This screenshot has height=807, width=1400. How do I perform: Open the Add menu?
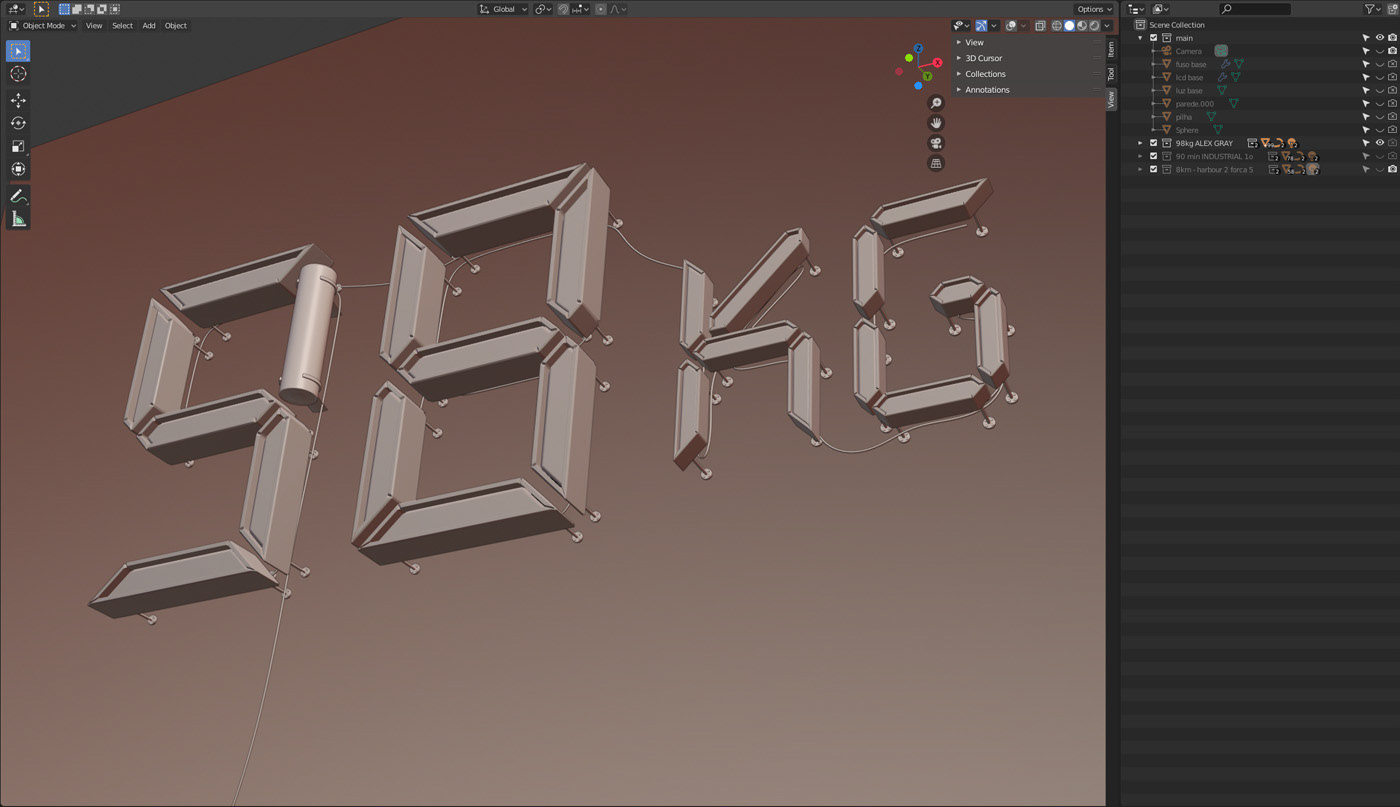pyautogui.click(x=149, y=26)
